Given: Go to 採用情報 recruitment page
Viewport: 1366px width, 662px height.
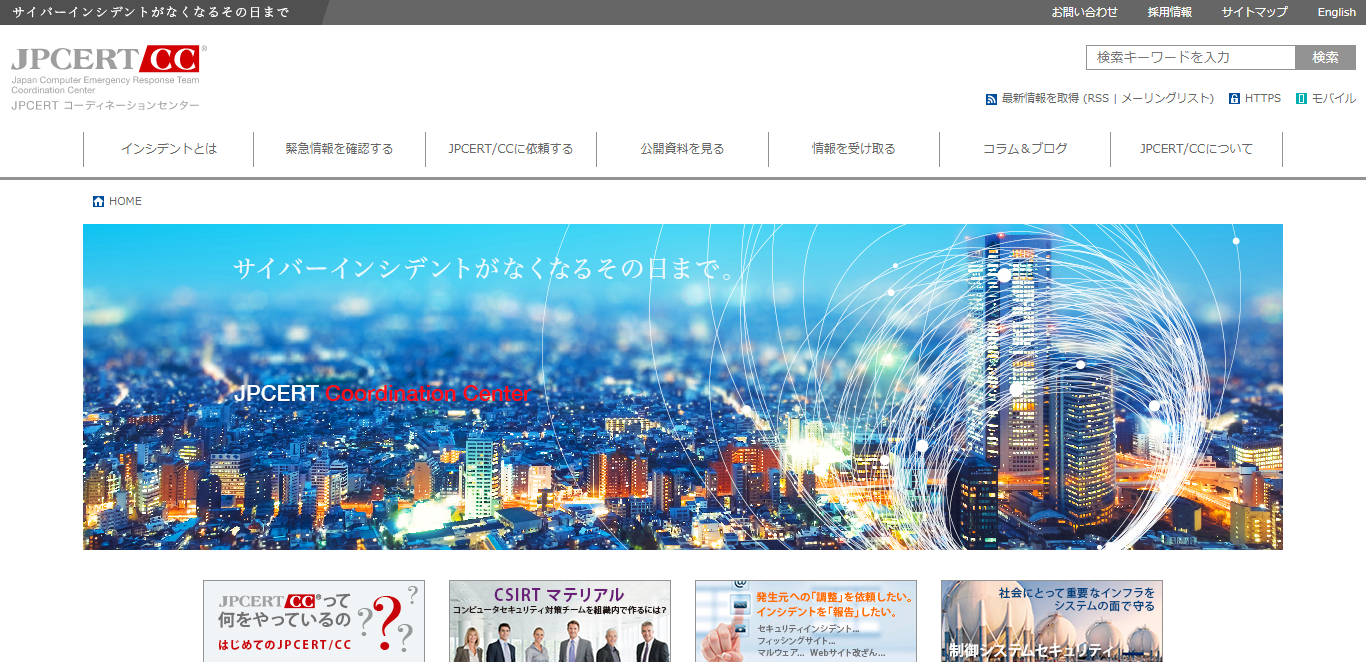Looking at the screenshot, I should (1170, 12).
